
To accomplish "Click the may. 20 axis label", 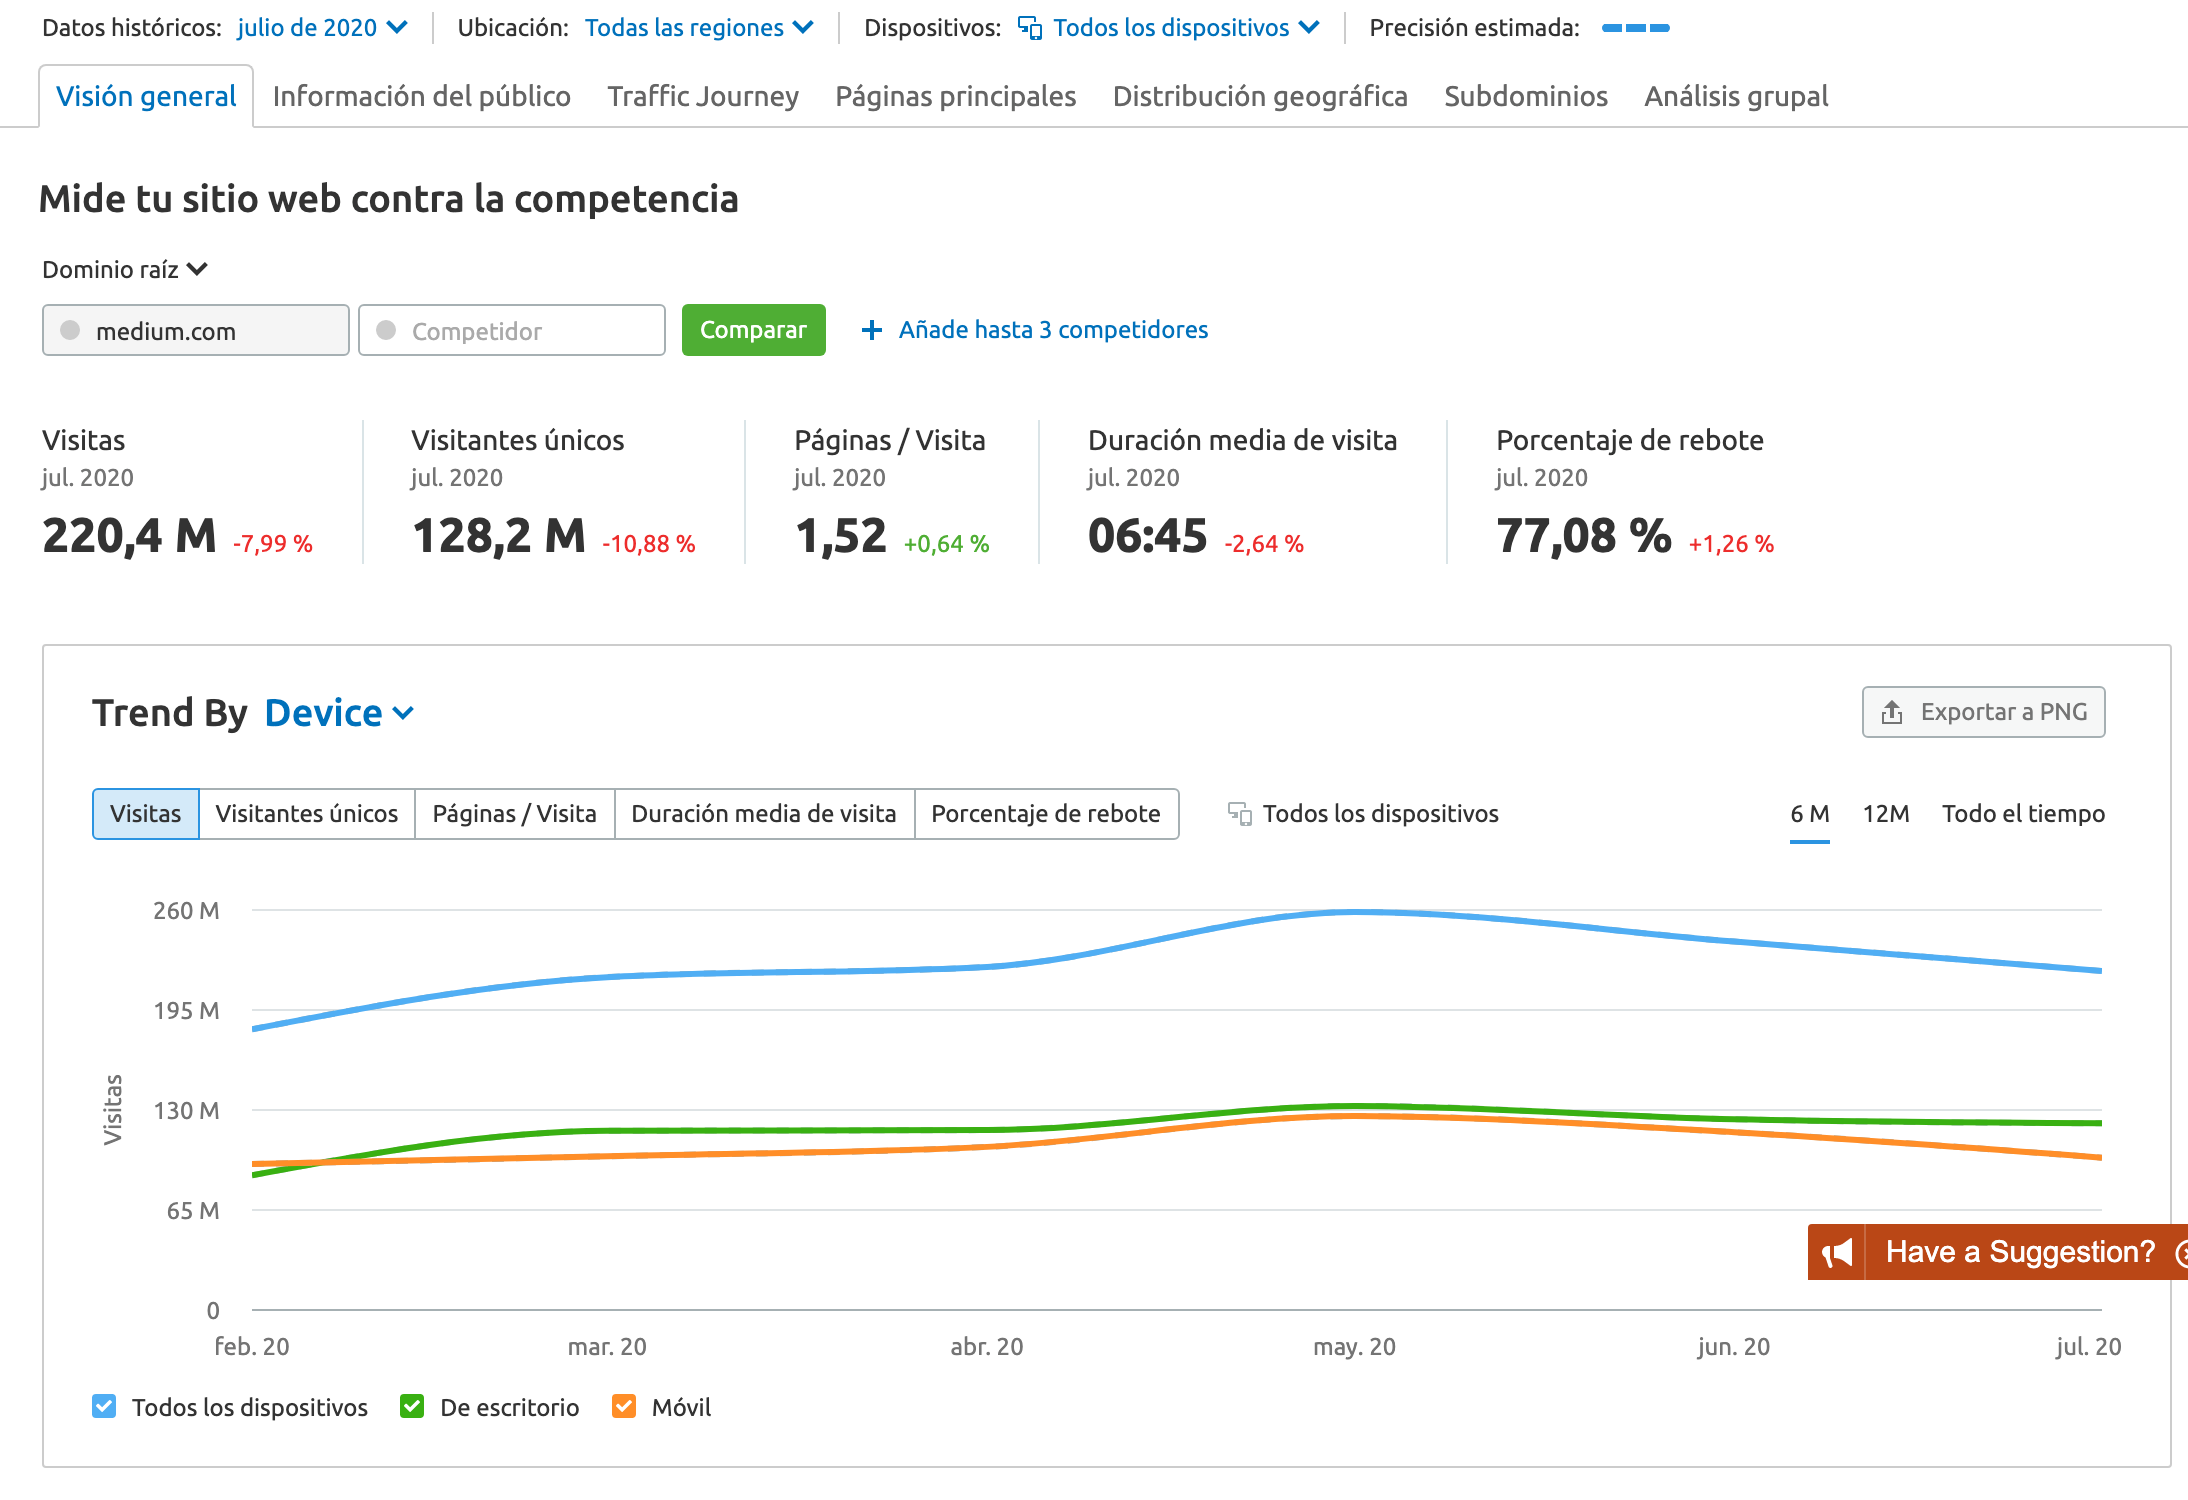I will 1354,1347.
